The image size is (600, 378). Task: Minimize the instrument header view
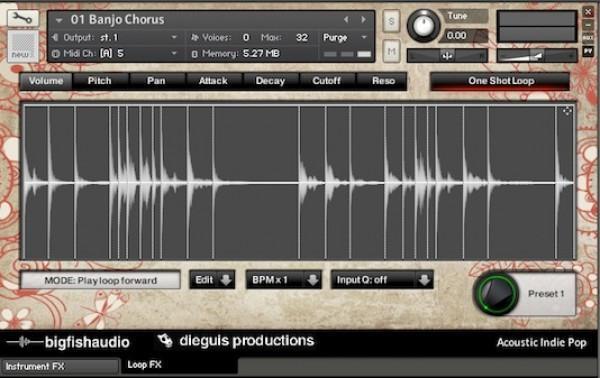[589, 25]
